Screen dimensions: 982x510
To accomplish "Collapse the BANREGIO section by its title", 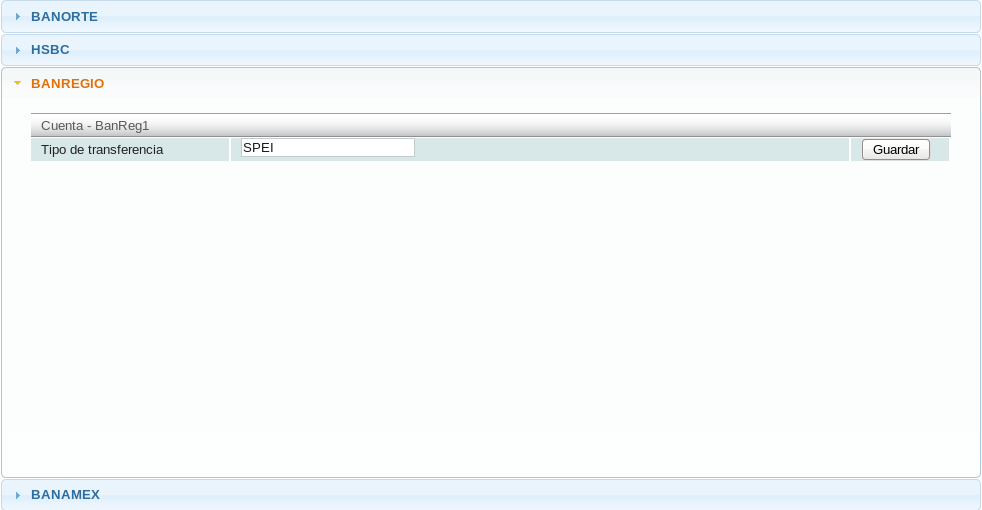I will click(67, 84).
